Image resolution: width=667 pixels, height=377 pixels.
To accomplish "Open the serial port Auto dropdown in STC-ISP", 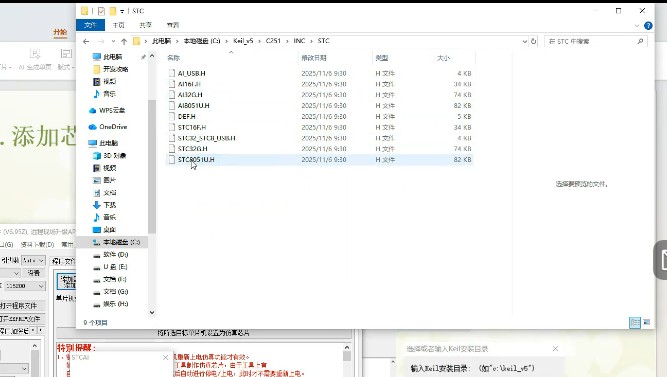I will 41,260.
